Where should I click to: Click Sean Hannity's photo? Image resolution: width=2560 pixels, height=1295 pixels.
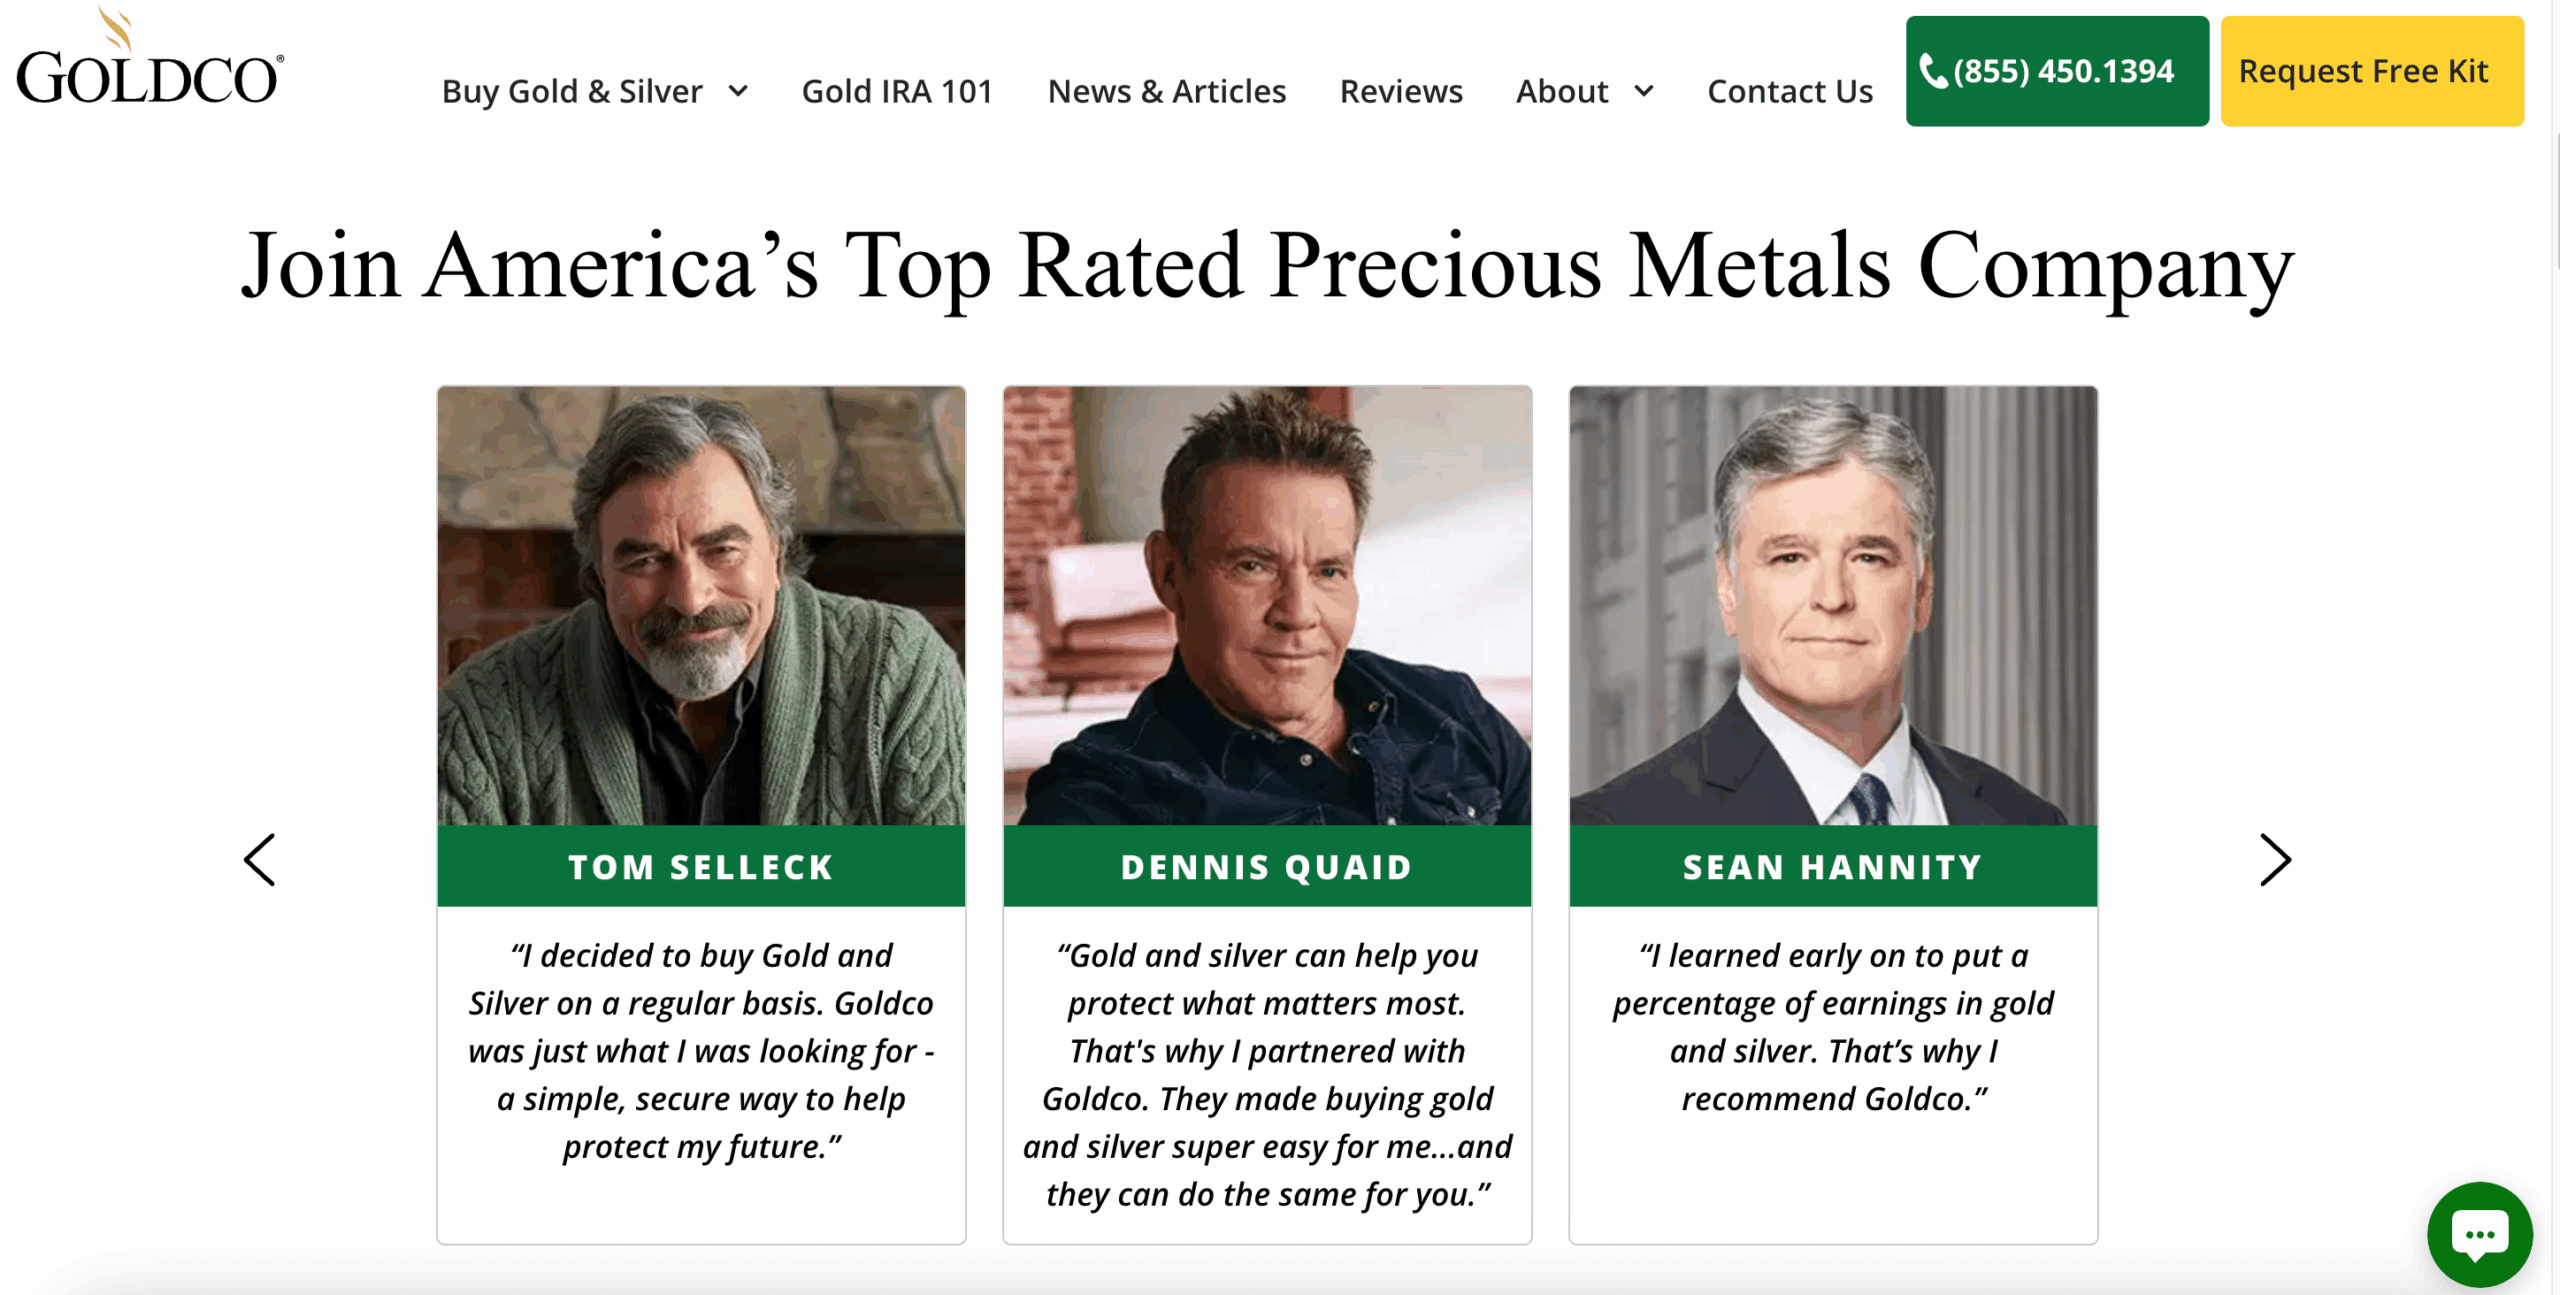[1833, 606]
